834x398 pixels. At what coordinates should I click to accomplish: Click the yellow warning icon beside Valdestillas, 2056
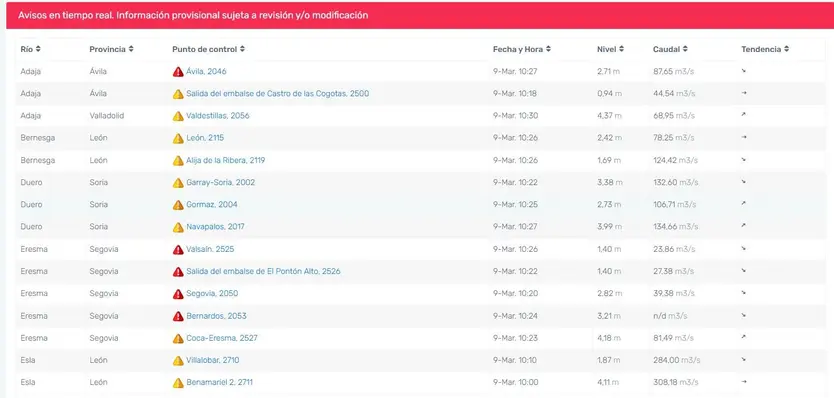[x=178, y=116]
